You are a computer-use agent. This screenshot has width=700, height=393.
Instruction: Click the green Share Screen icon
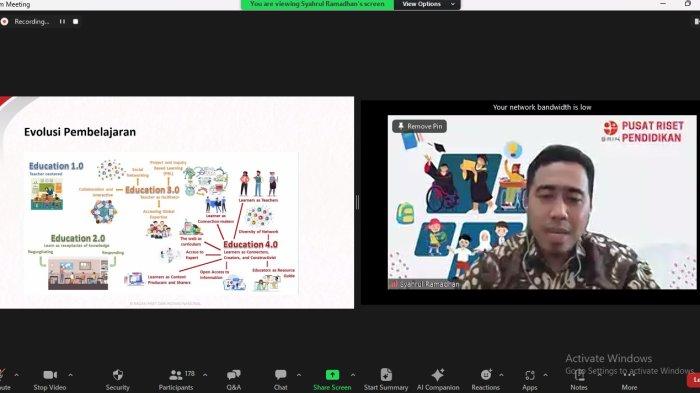[332, 375]
